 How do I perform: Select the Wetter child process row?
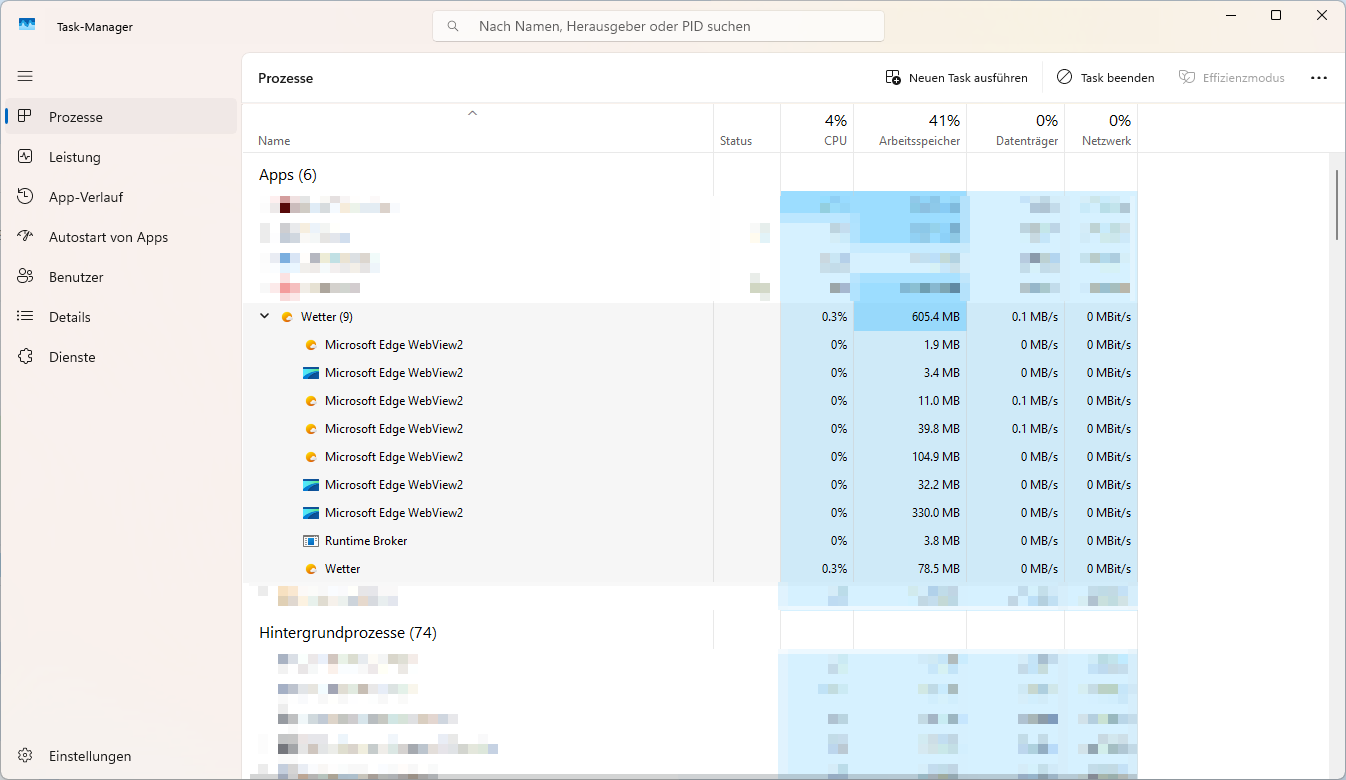pos(690,569)
